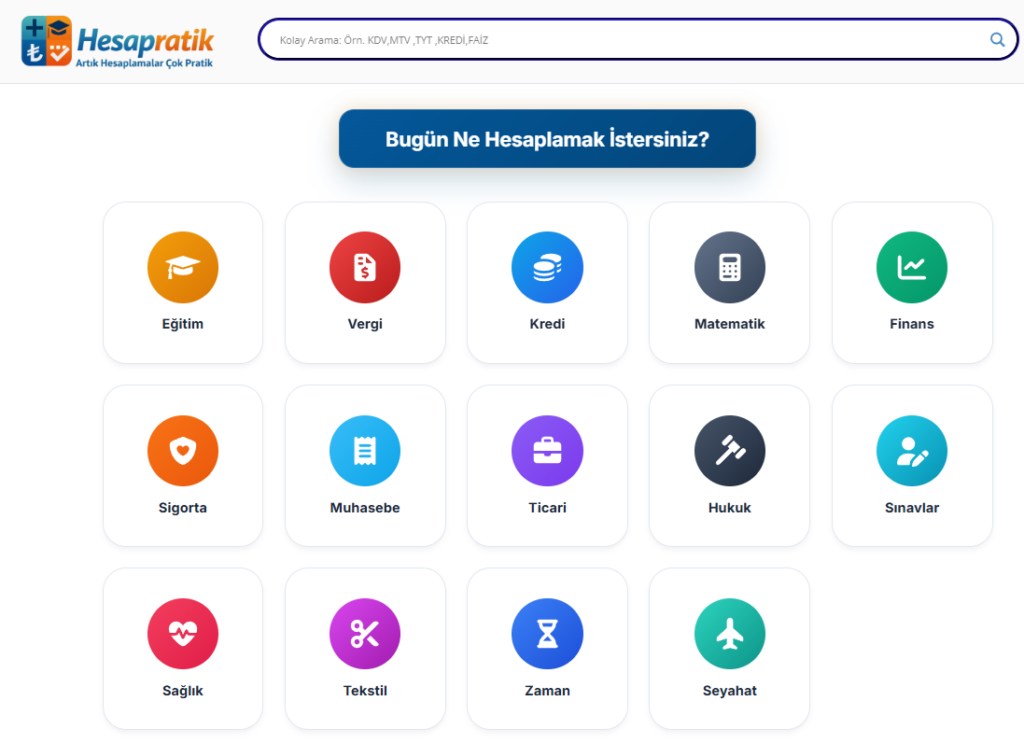Click the Eğitim graduation cap icon
The width and height of the screenshot is (1024, 743).
(183, 267)
